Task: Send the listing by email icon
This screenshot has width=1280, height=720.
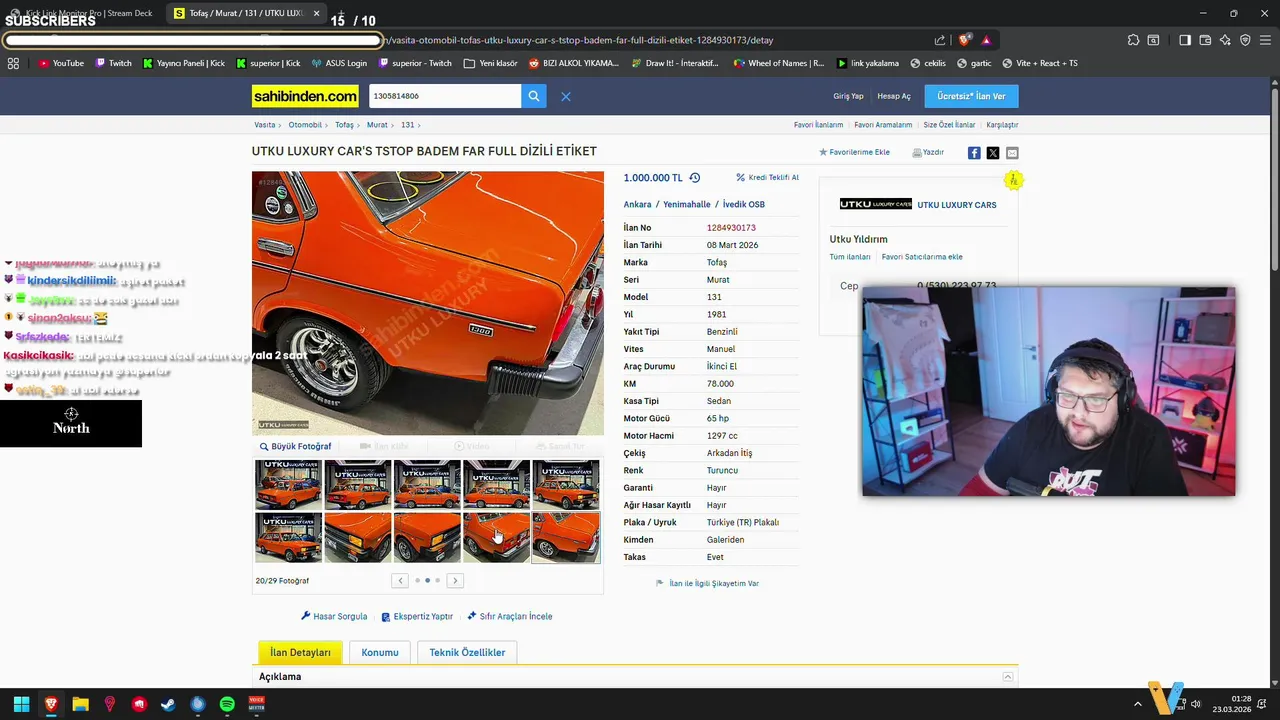Action: (1012, 153)
